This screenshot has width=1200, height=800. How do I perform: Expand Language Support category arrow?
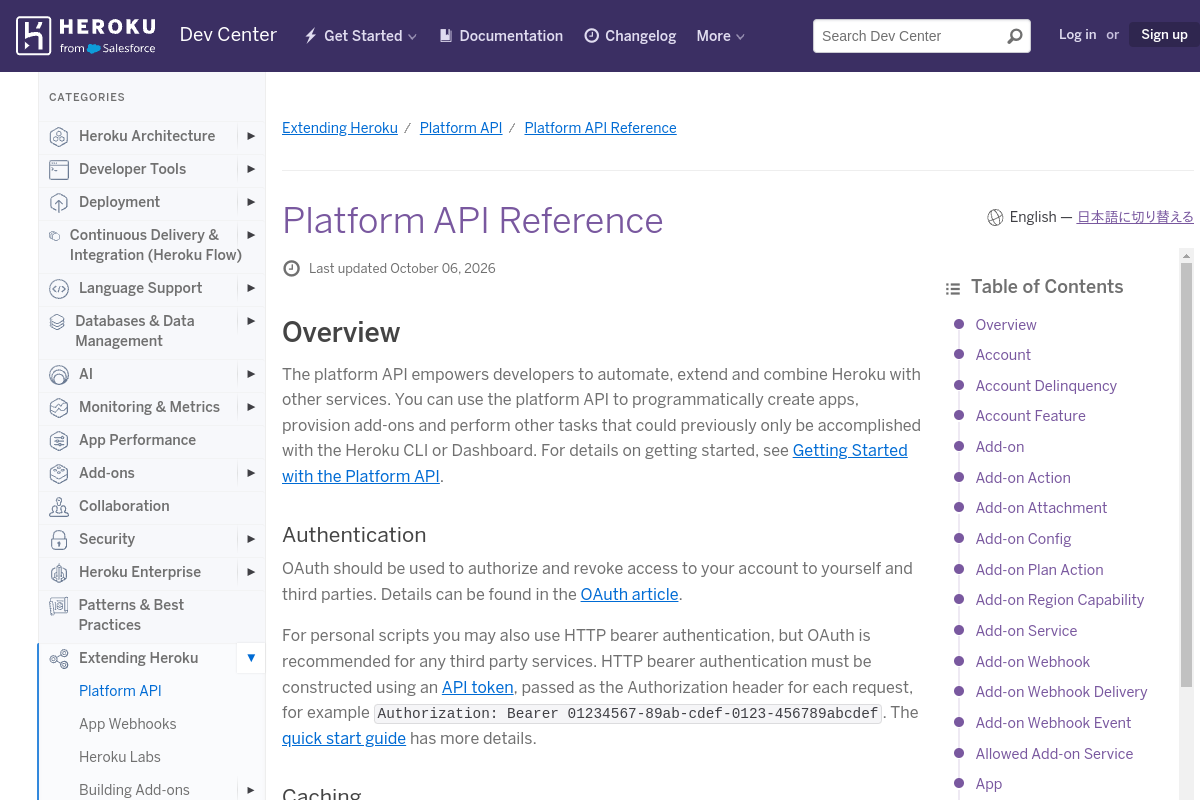click(x=251, y=288)
